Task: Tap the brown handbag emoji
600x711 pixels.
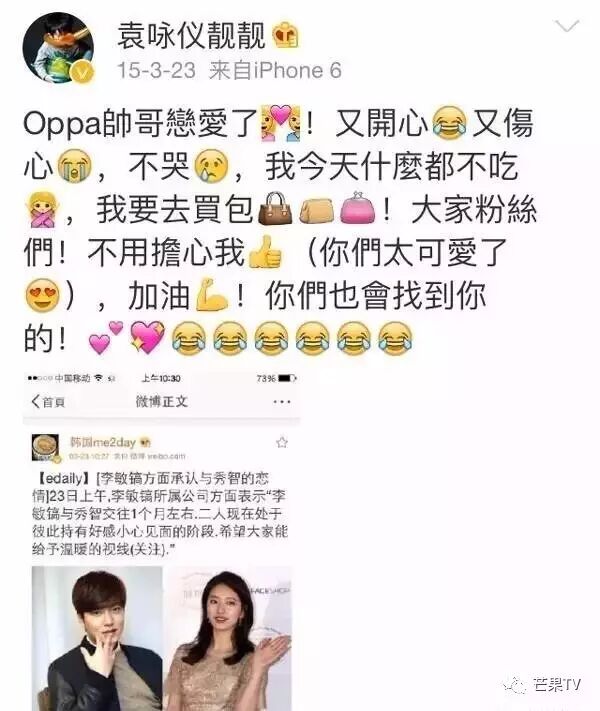Action: [x=275, y=209]
